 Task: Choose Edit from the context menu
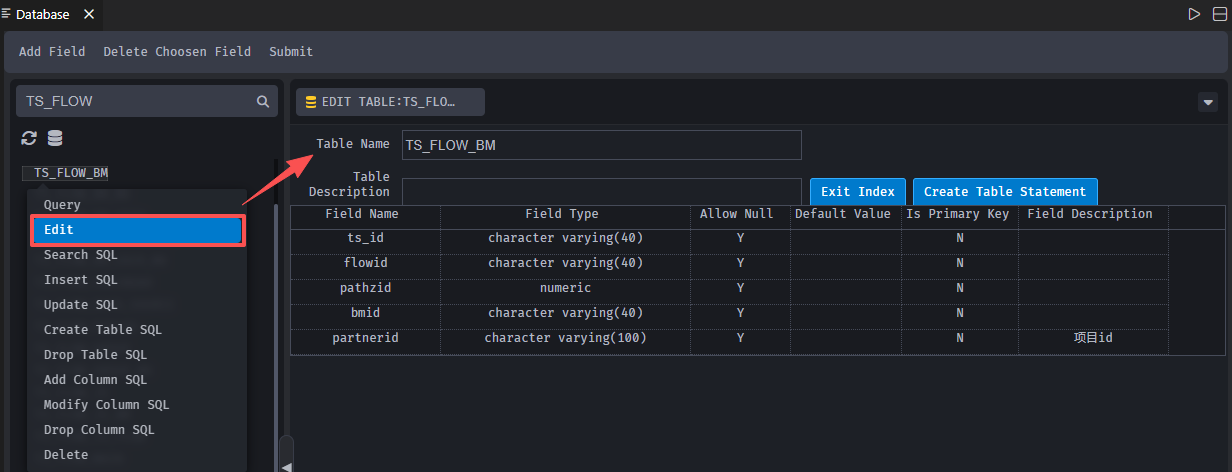coord(138,230)
